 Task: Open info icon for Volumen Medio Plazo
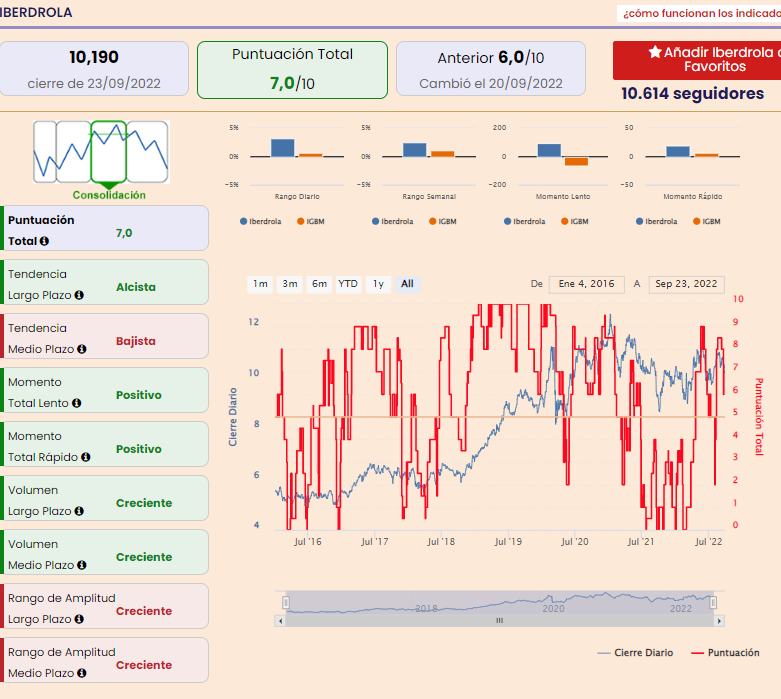coord(82,565)
